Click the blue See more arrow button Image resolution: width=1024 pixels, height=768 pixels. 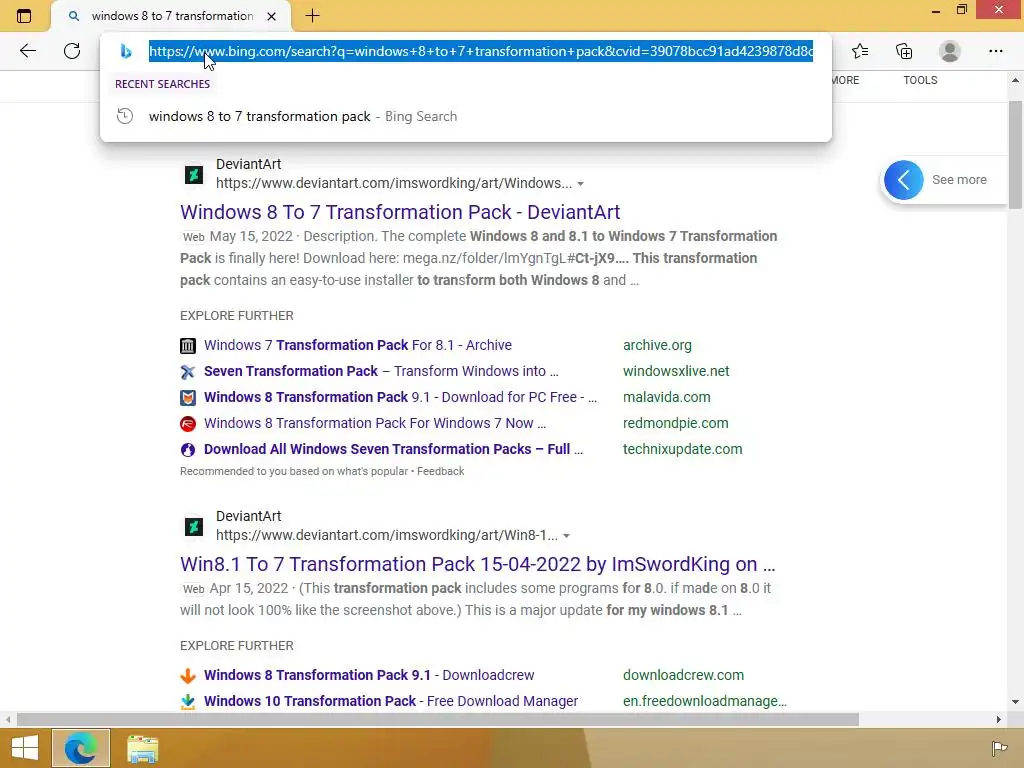pyautogui.click(x=904, y=180)
